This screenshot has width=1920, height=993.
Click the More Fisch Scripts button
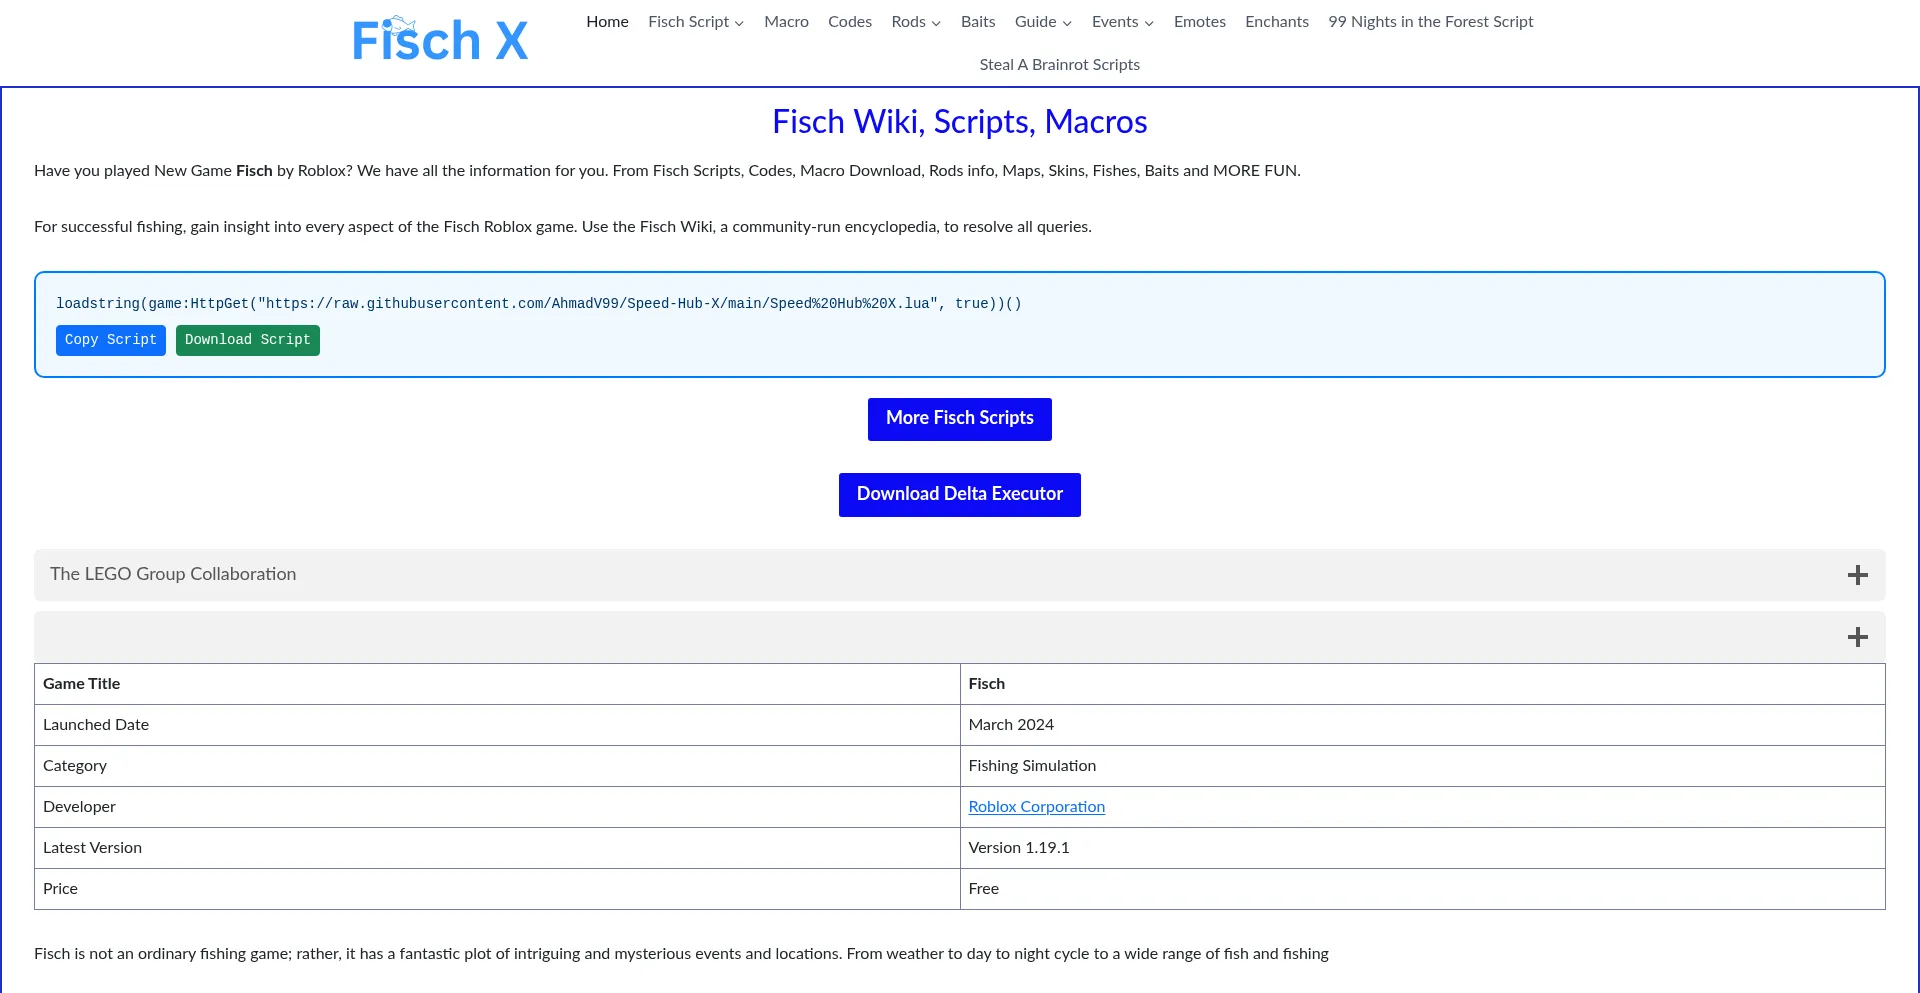pyautogui.click(x=959, y=419)
